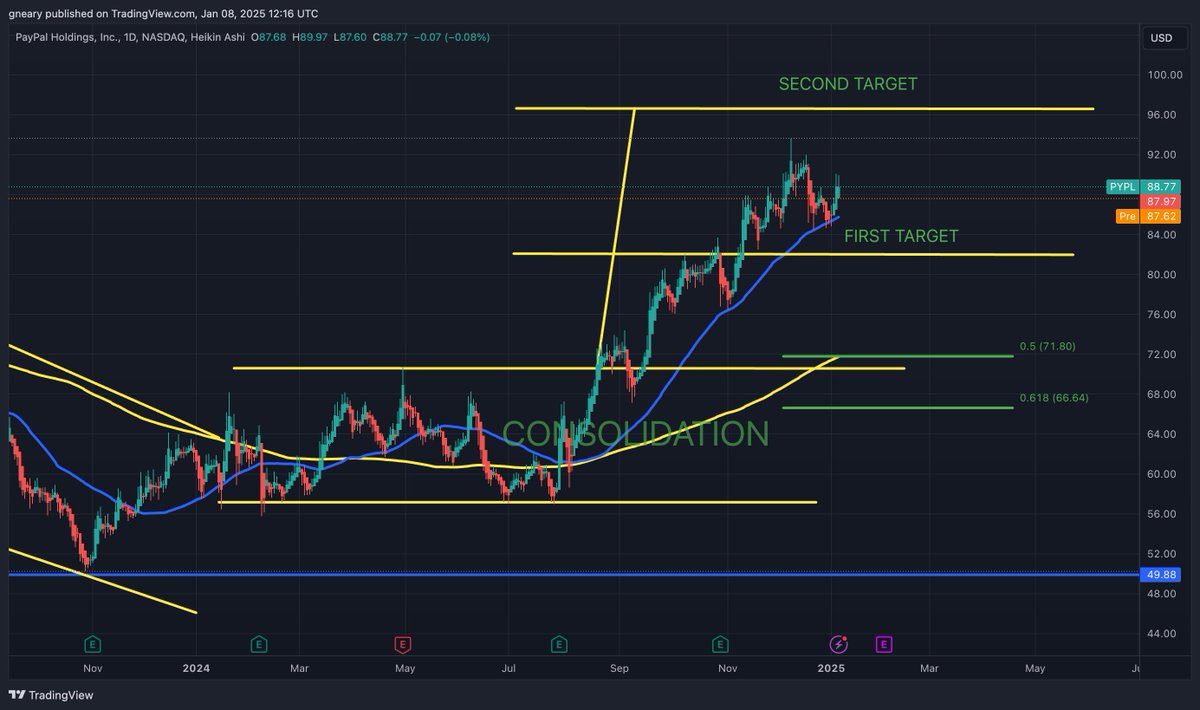The image size is (1200, 710).
Task: Click green earnings E marker between Jul and Sep
Action: coord(559,644)
